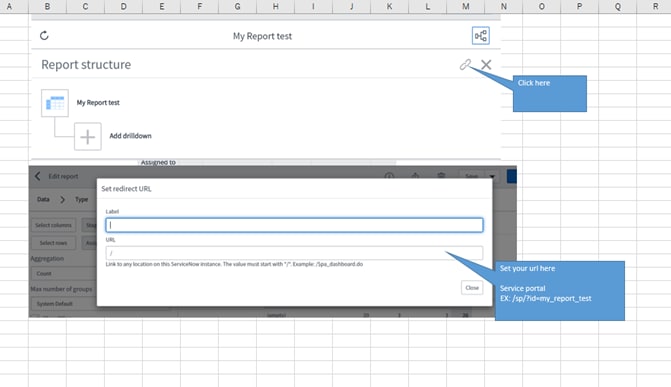The height and width of the screenshot is (387, 671).
Task: Click the Add drilldown label
Action: 131,136
